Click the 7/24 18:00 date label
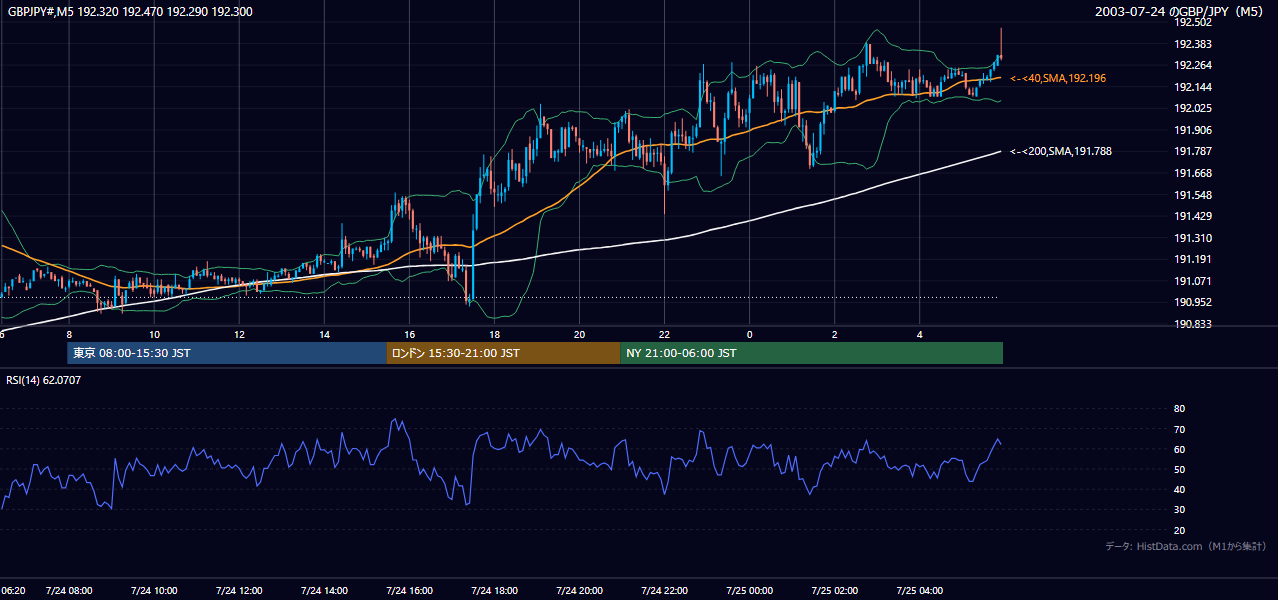 (x=494, y=591)
